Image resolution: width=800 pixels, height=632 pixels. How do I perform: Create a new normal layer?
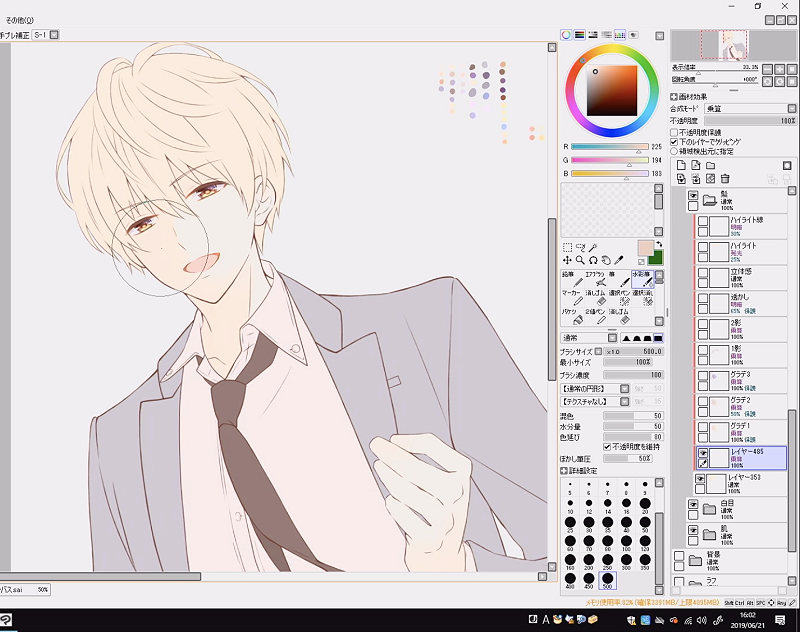tap(681, 165)
